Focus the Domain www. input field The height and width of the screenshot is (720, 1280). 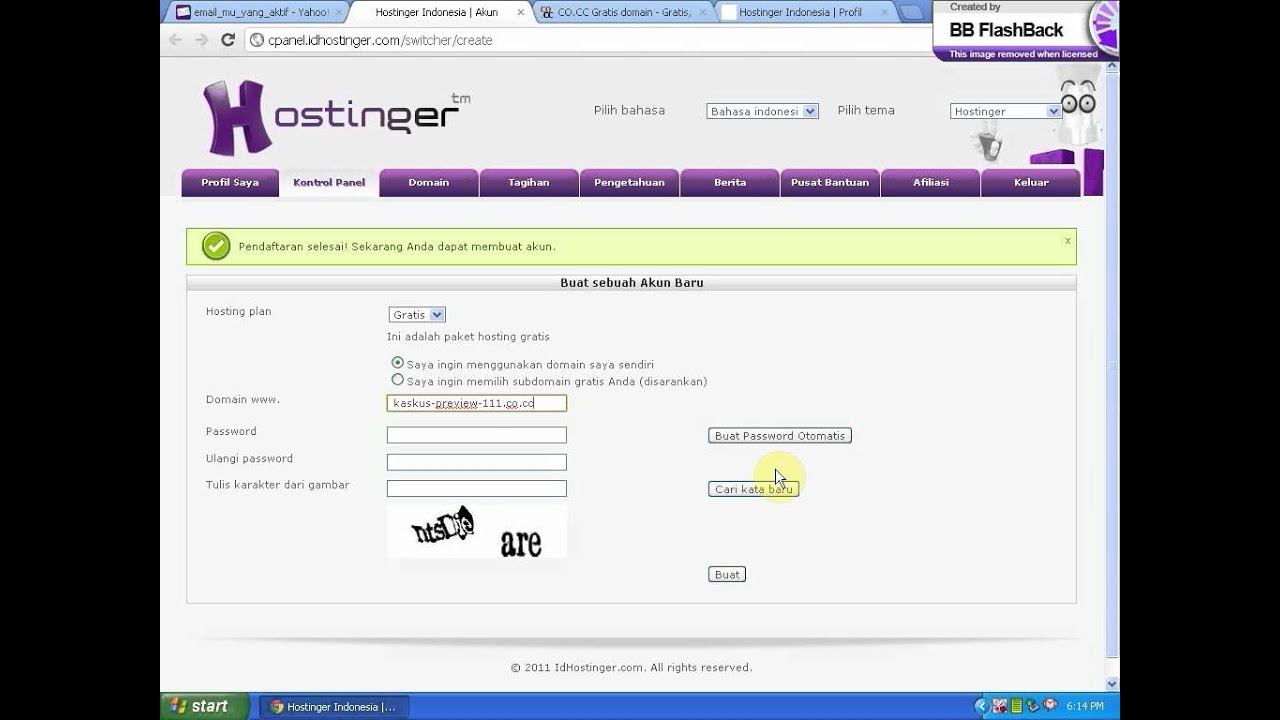pos(477,403)
